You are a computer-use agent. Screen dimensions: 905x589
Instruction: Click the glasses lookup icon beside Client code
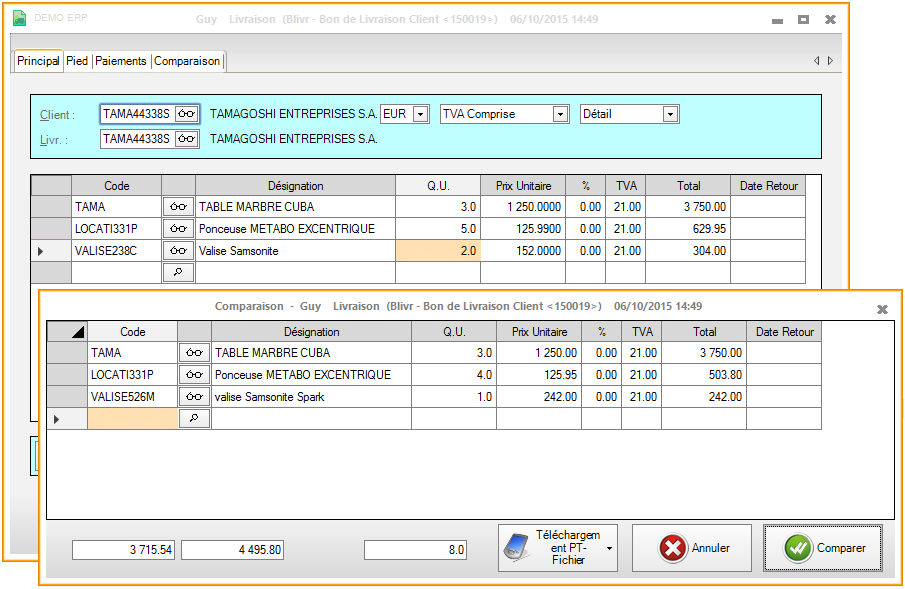[187, 114]
